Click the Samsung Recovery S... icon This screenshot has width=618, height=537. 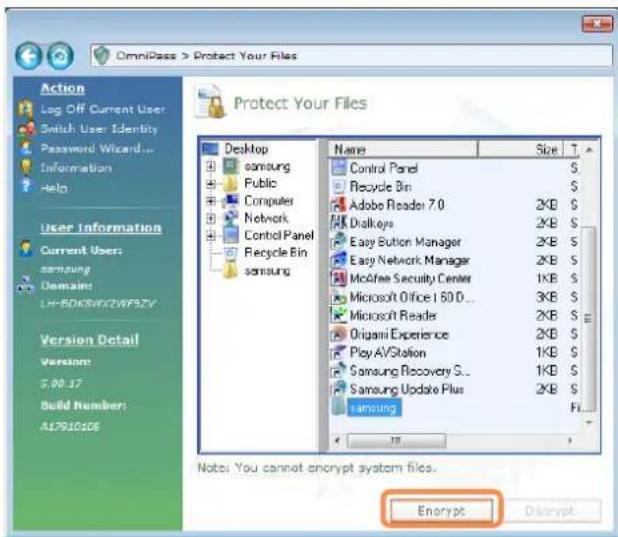tap(338, 371)
